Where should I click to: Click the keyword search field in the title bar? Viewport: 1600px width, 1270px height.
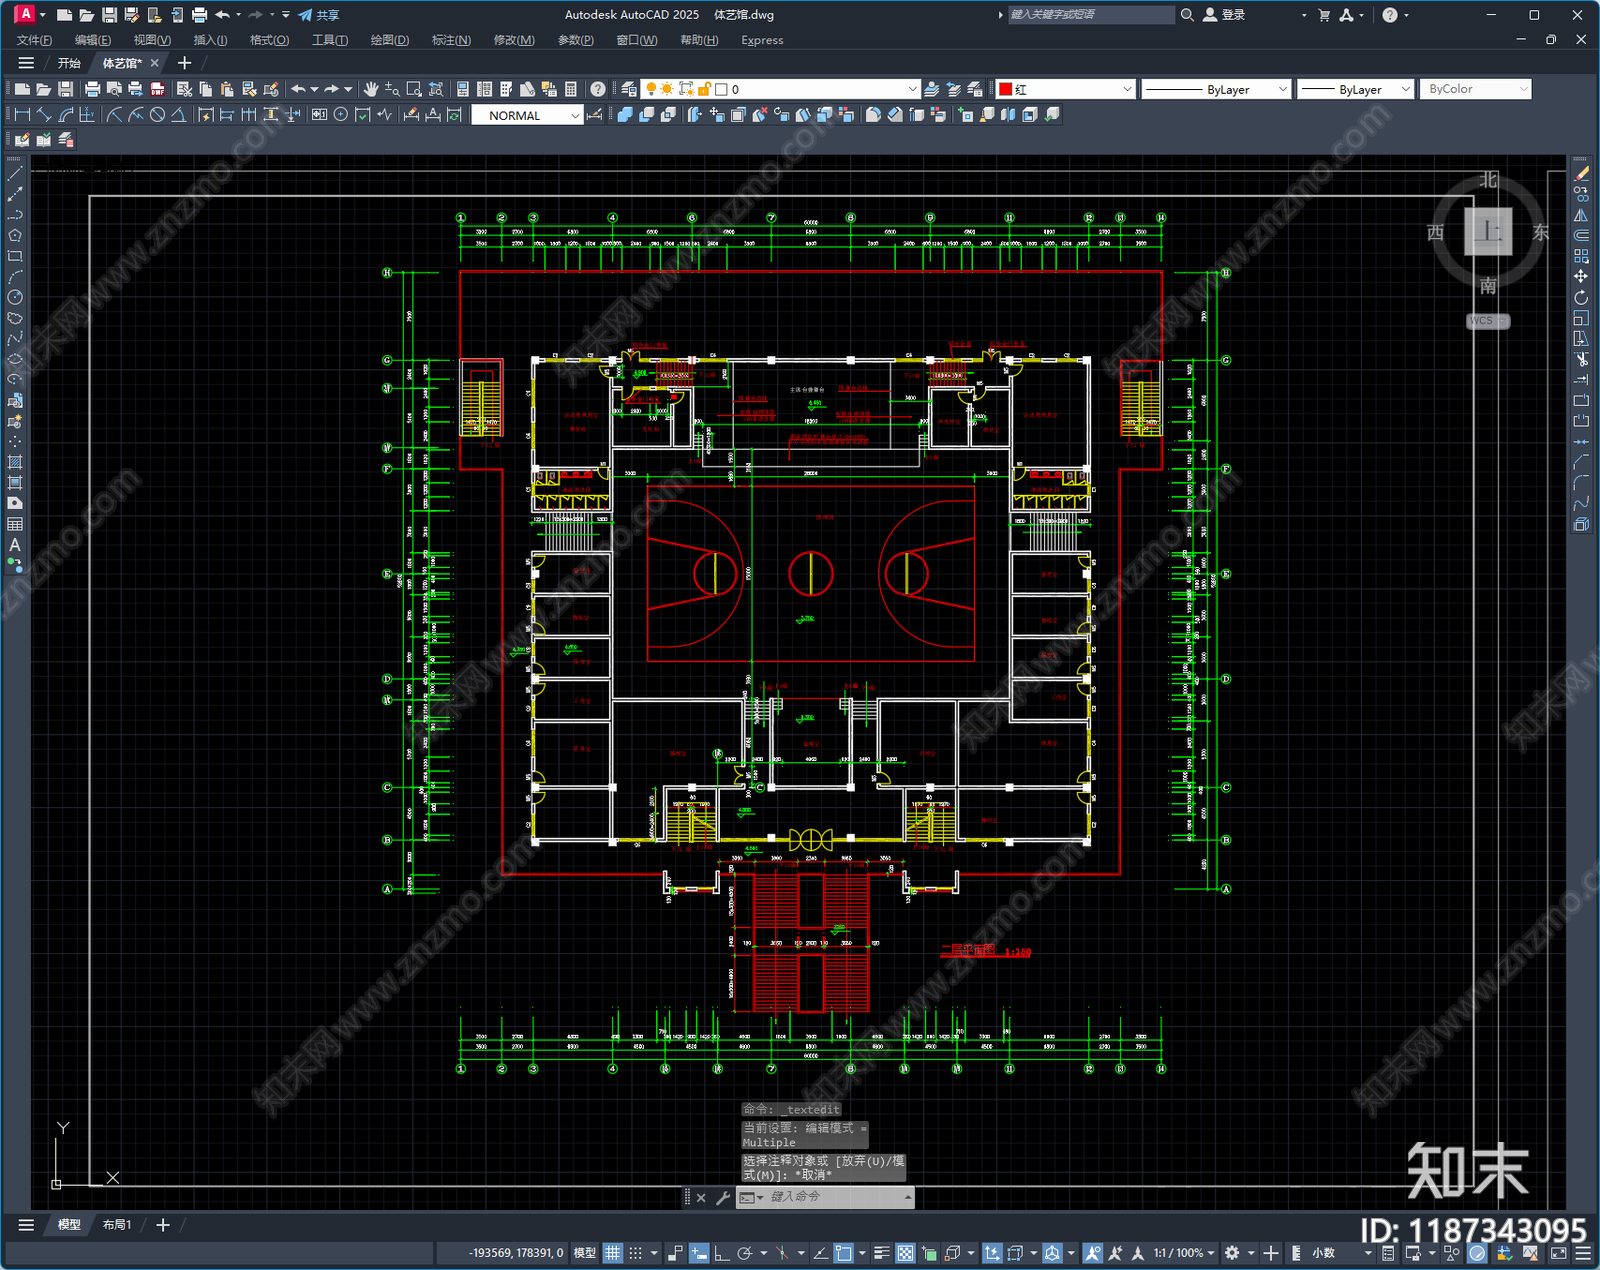pos(1091,15)
